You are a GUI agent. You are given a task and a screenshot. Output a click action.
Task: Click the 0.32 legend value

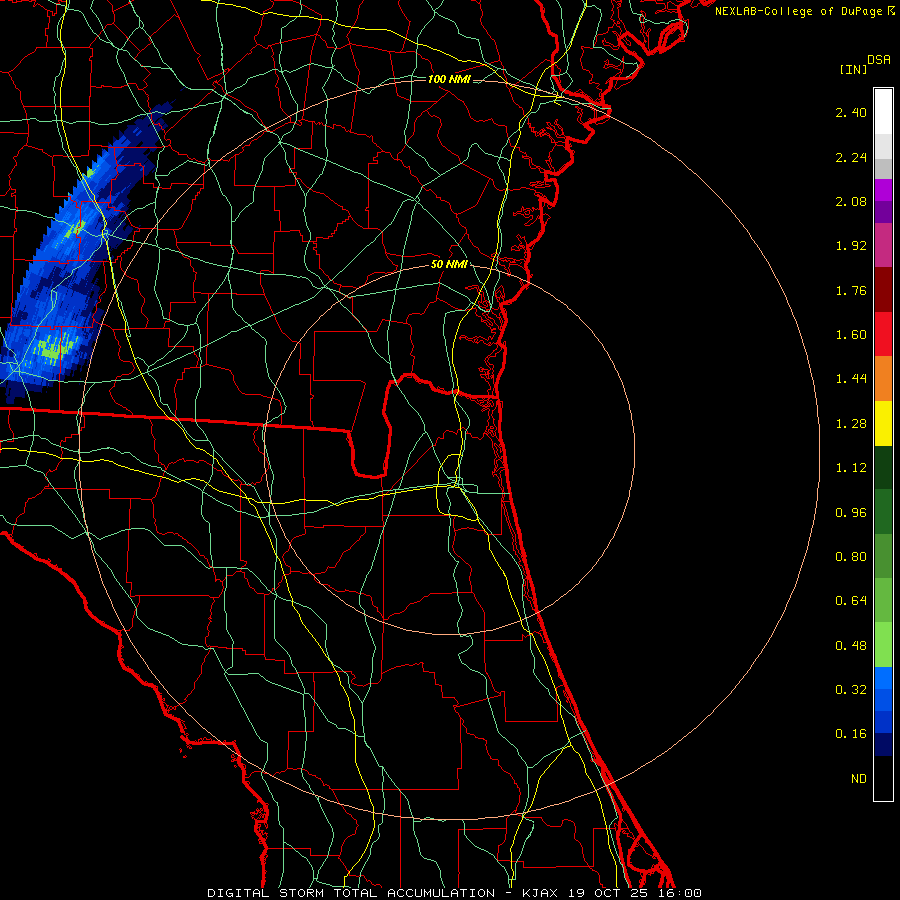point(851,690)
